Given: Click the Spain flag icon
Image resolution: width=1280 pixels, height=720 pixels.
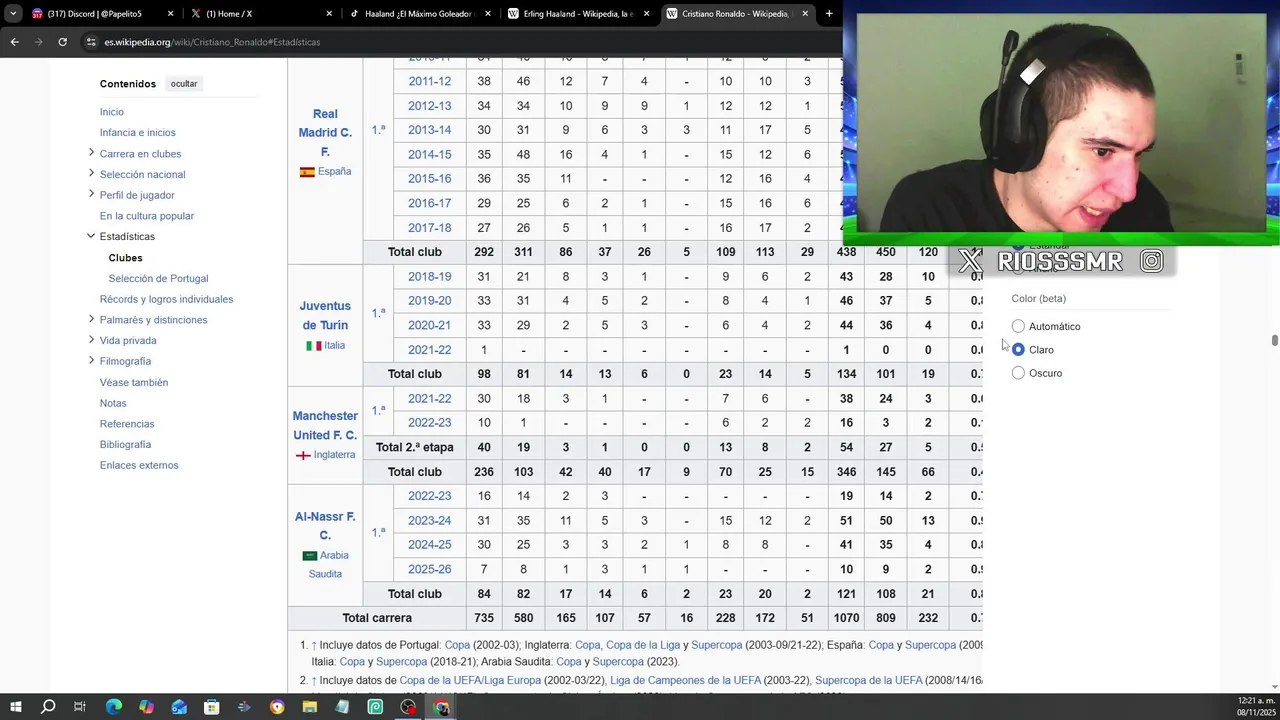Looking at the screenshot, I should pyautogui.click(x=307, y=172).
